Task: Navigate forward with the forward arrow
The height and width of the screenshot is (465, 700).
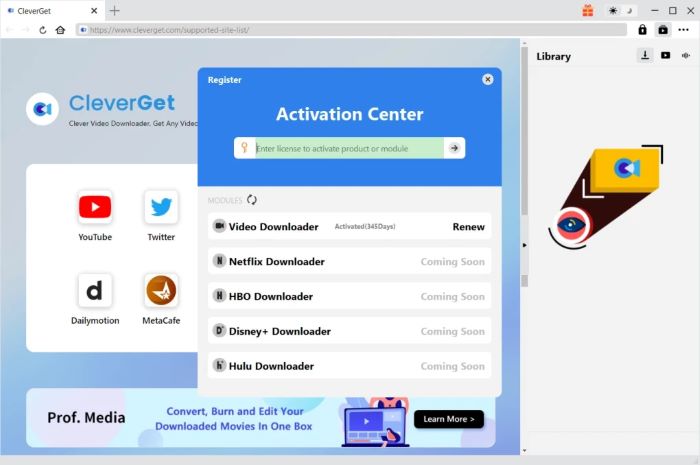Action: pyautogui.click(x=26, y=30)
